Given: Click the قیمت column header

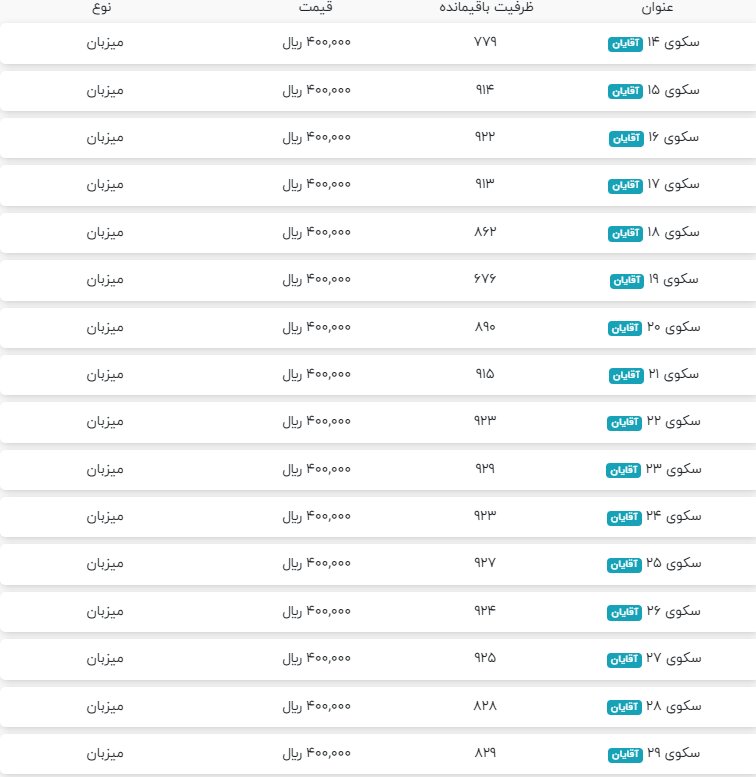Looking at the screenshot, I should tap(317, 8).
